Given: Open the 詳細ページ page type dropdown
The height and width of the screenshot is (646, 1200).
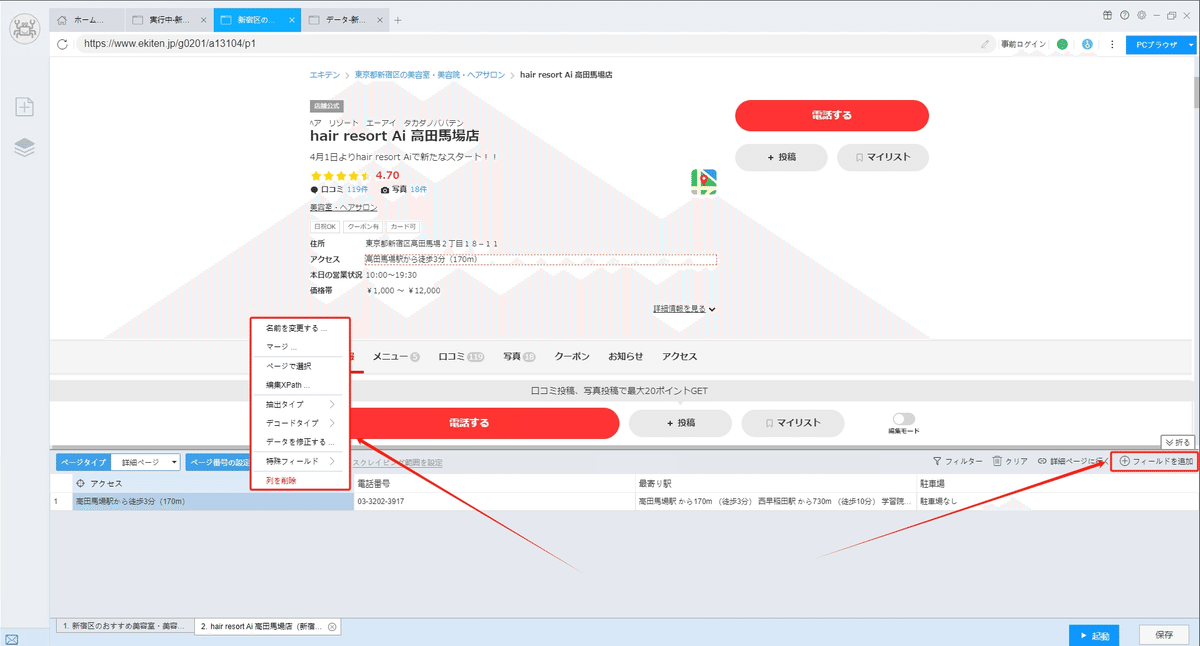Looking at the screenshot, I should click(146, 462).
